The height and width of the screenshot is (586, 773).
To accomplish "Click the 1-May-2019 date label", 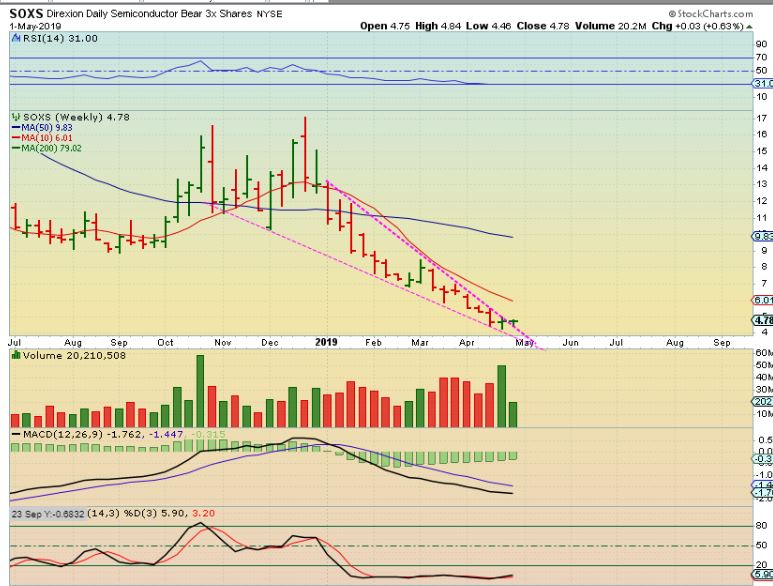I will click(x=35, y=26).
